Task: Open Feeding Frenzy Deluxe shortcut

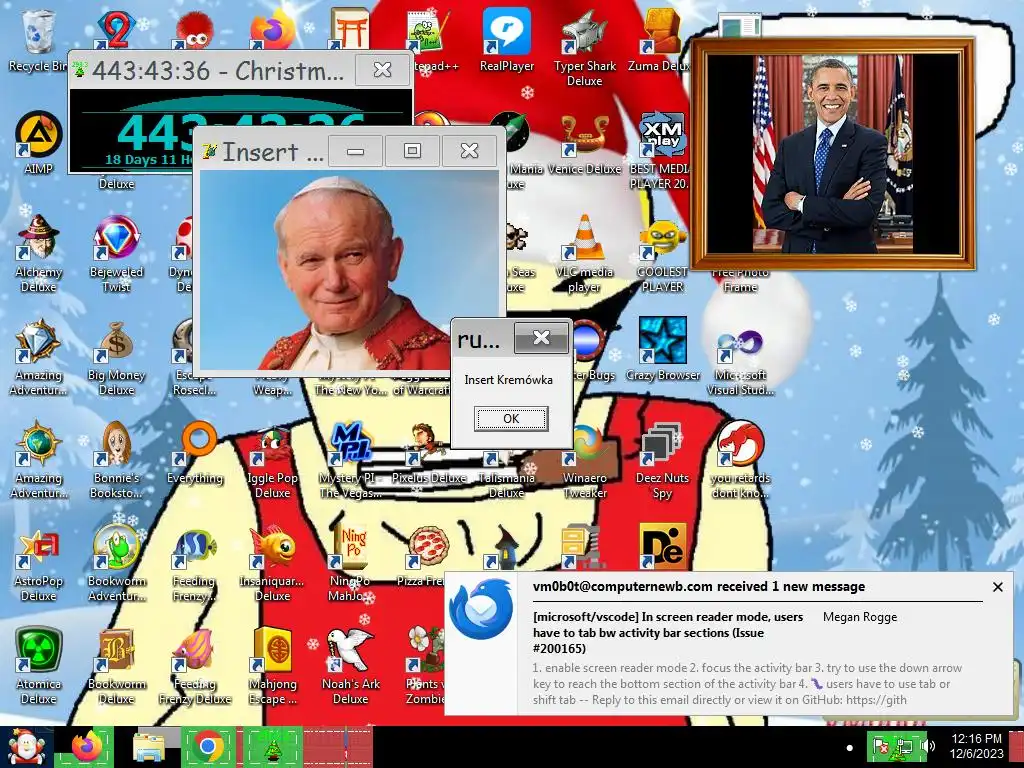Action: [x=195, y=666]
